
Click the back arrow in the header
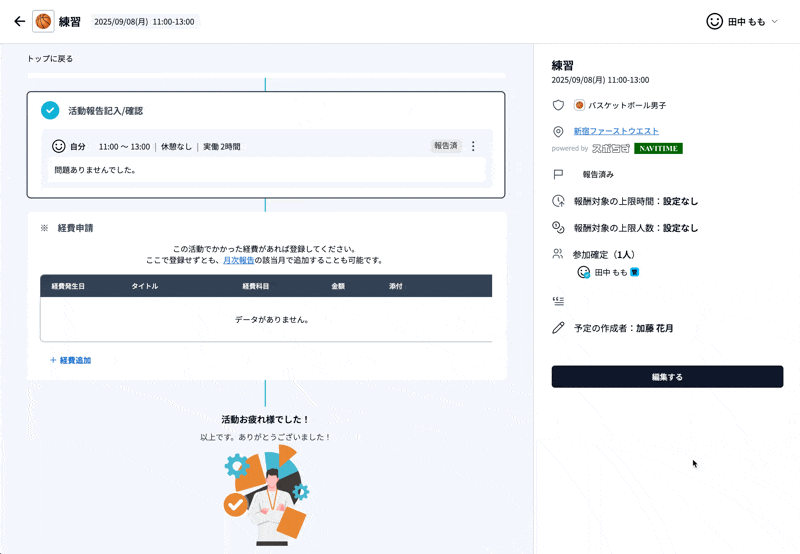(x=19, y=21)
